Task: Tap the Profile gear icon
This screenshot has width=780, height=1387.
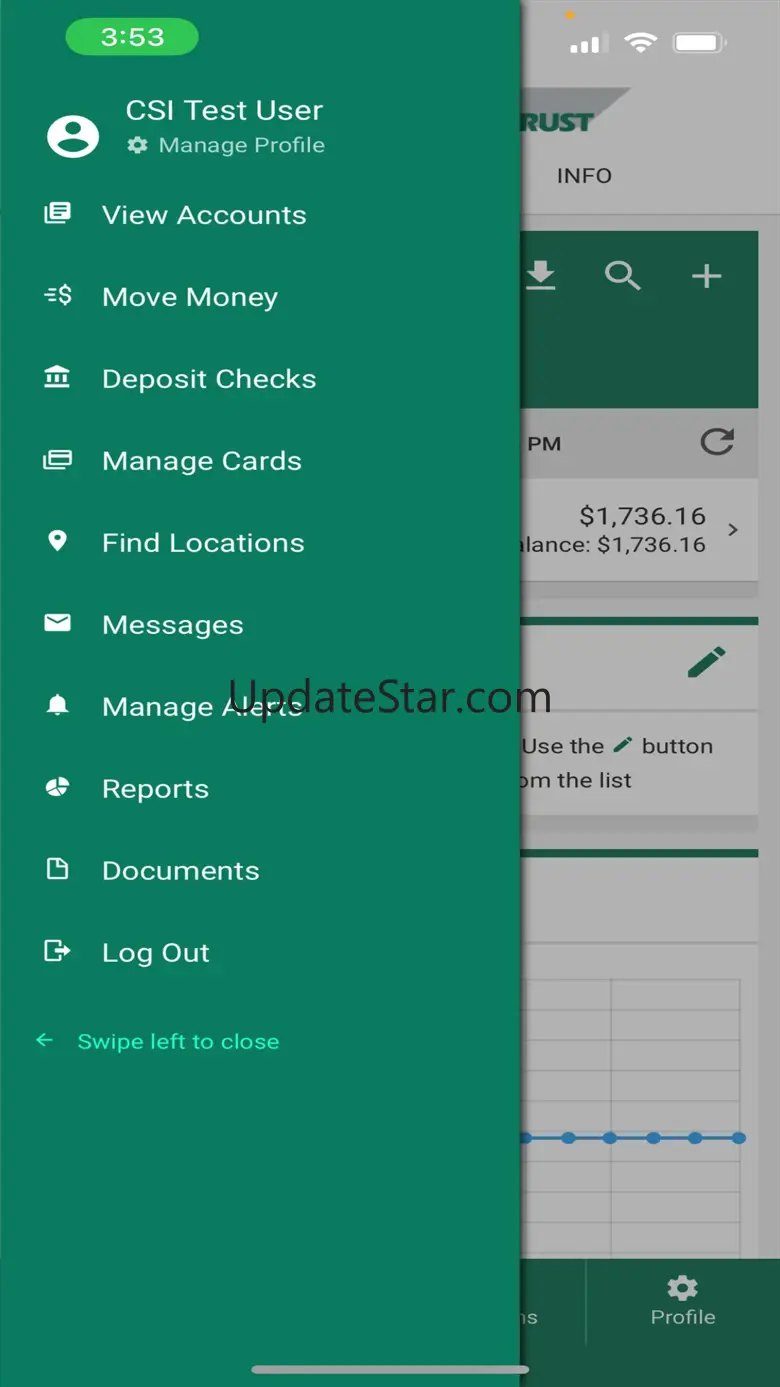Action: tap(683, 1288)
